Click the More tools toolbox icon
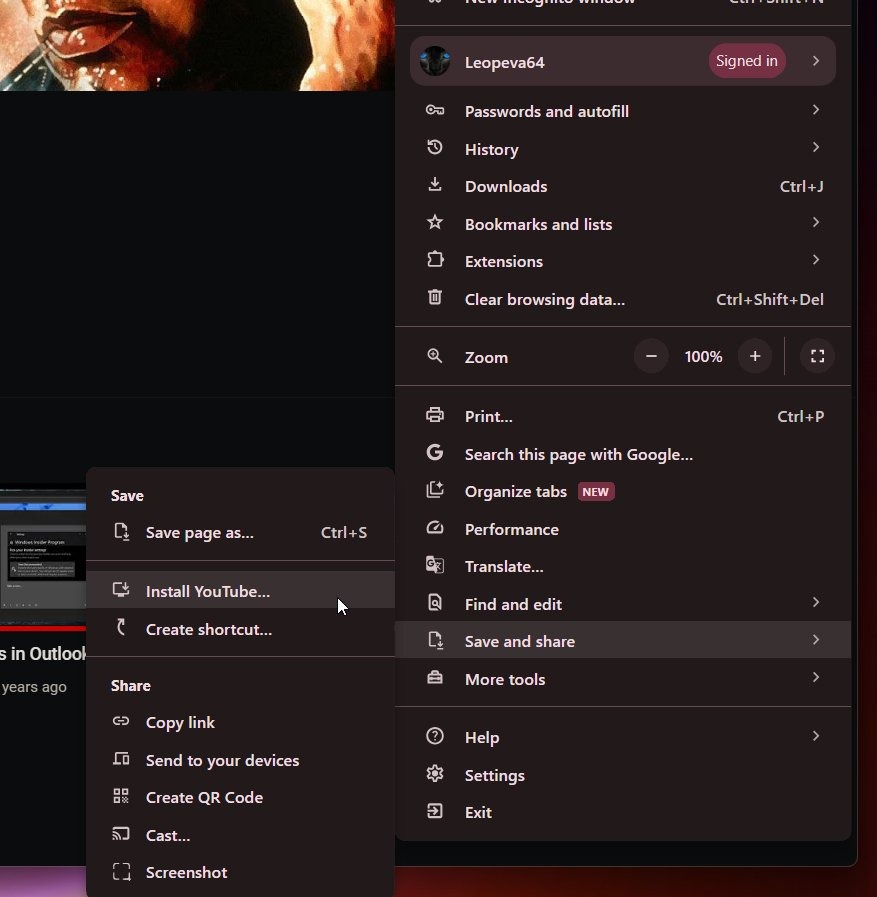The width and height of the screenshot is (877, 897). [435, 677]
